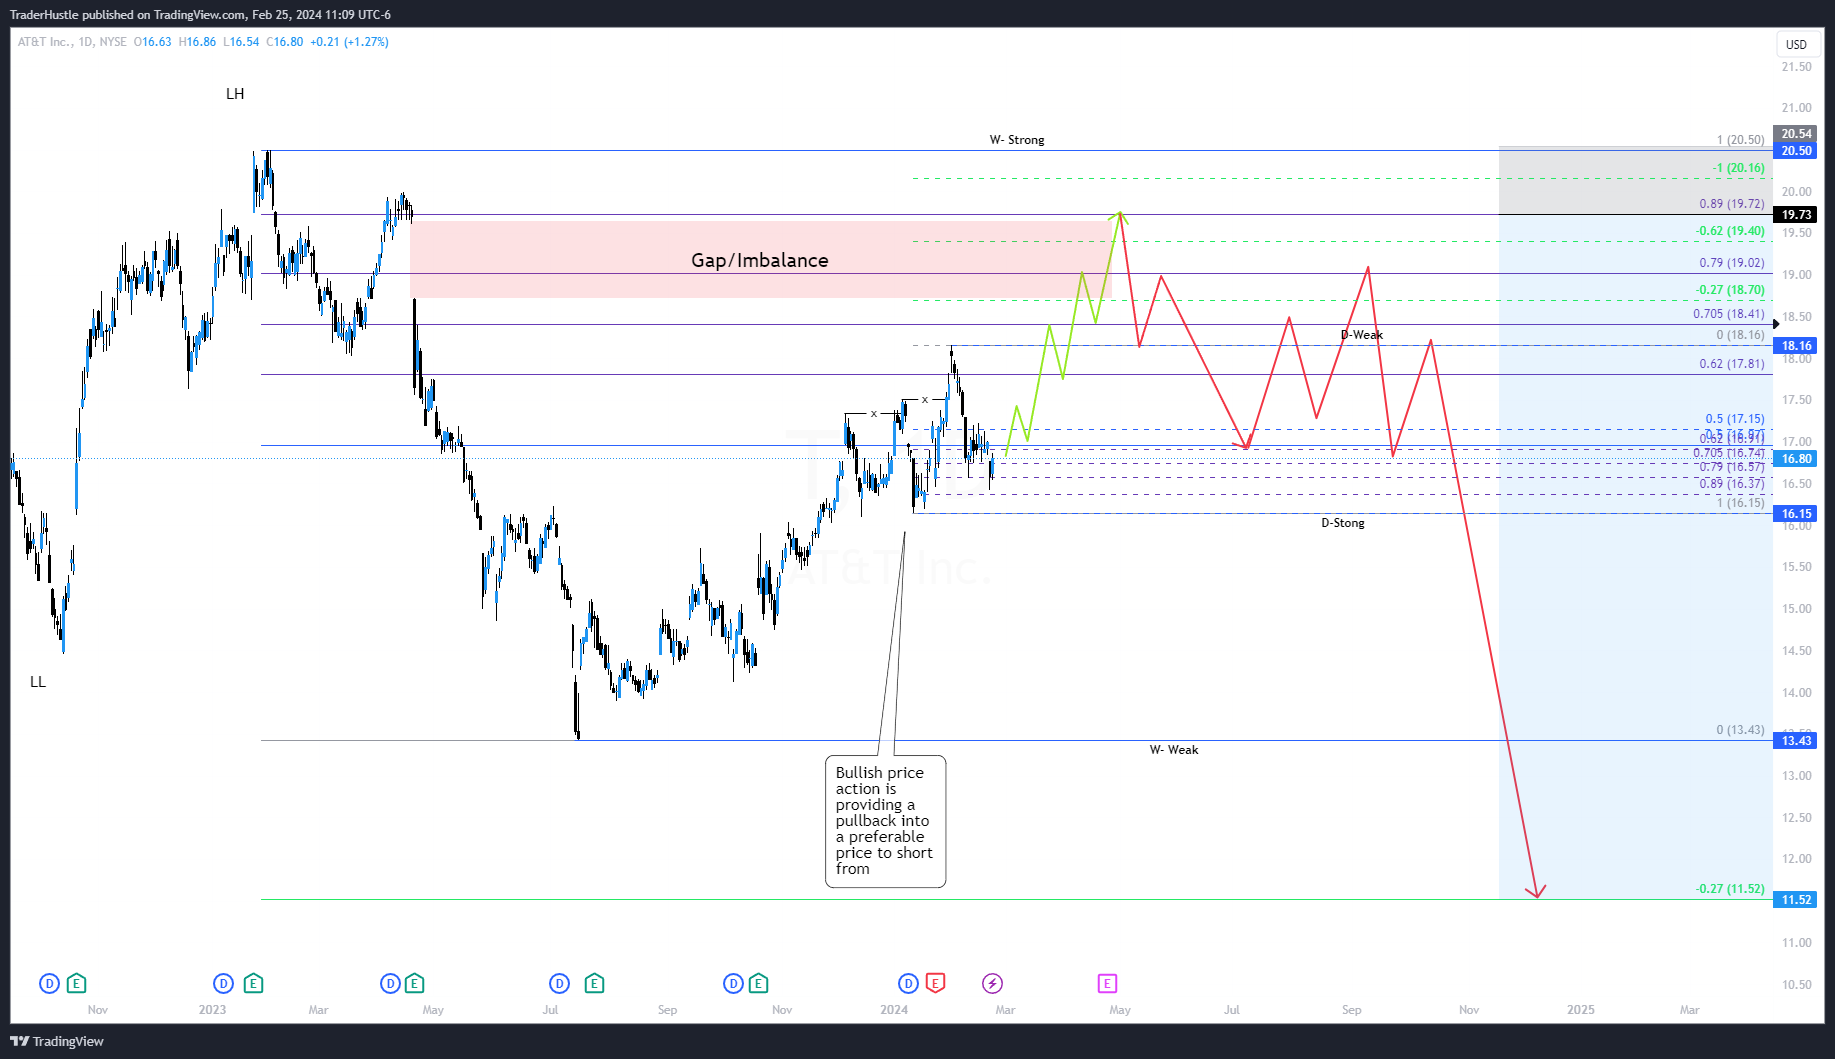This screenshot has height=1059, width=1835.
Task: Select the 0.5 (17.15) fib label
Action: point(1735,419)
